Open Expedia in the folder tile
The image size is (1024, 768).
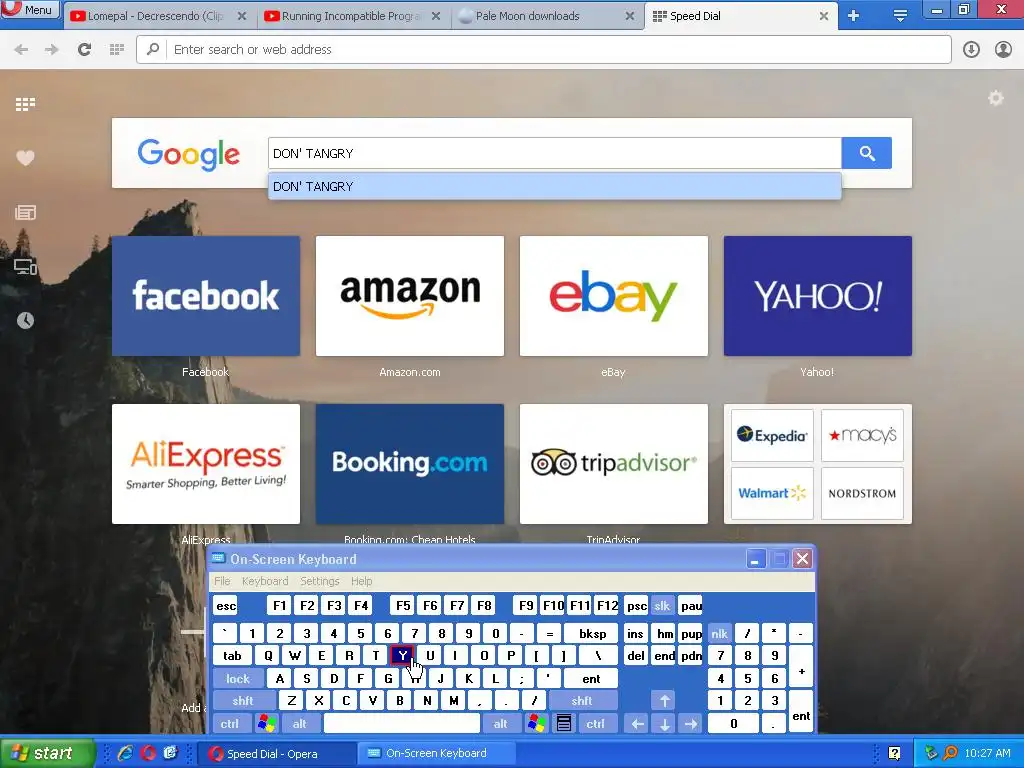tap(772, 436)
